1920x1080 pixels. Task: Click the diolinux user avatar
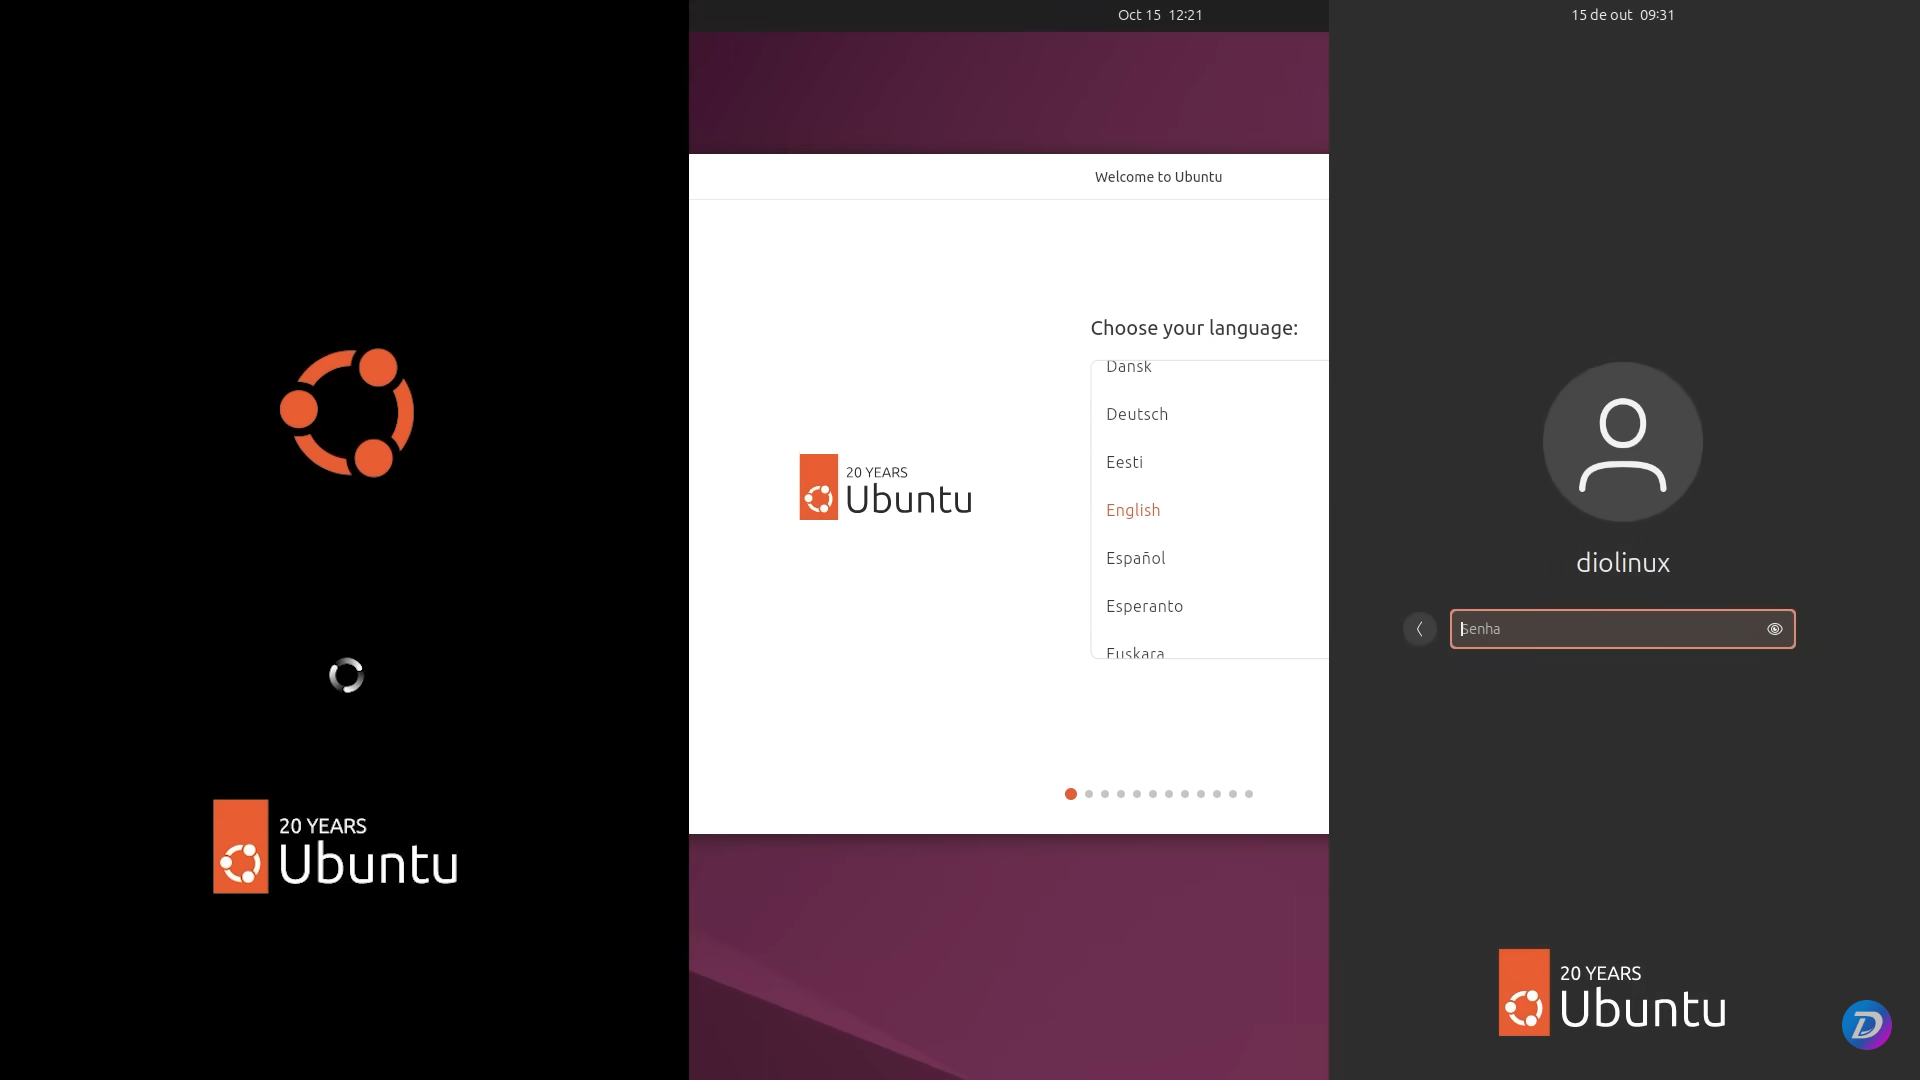pyautogui.click(x=1621, y=441)
